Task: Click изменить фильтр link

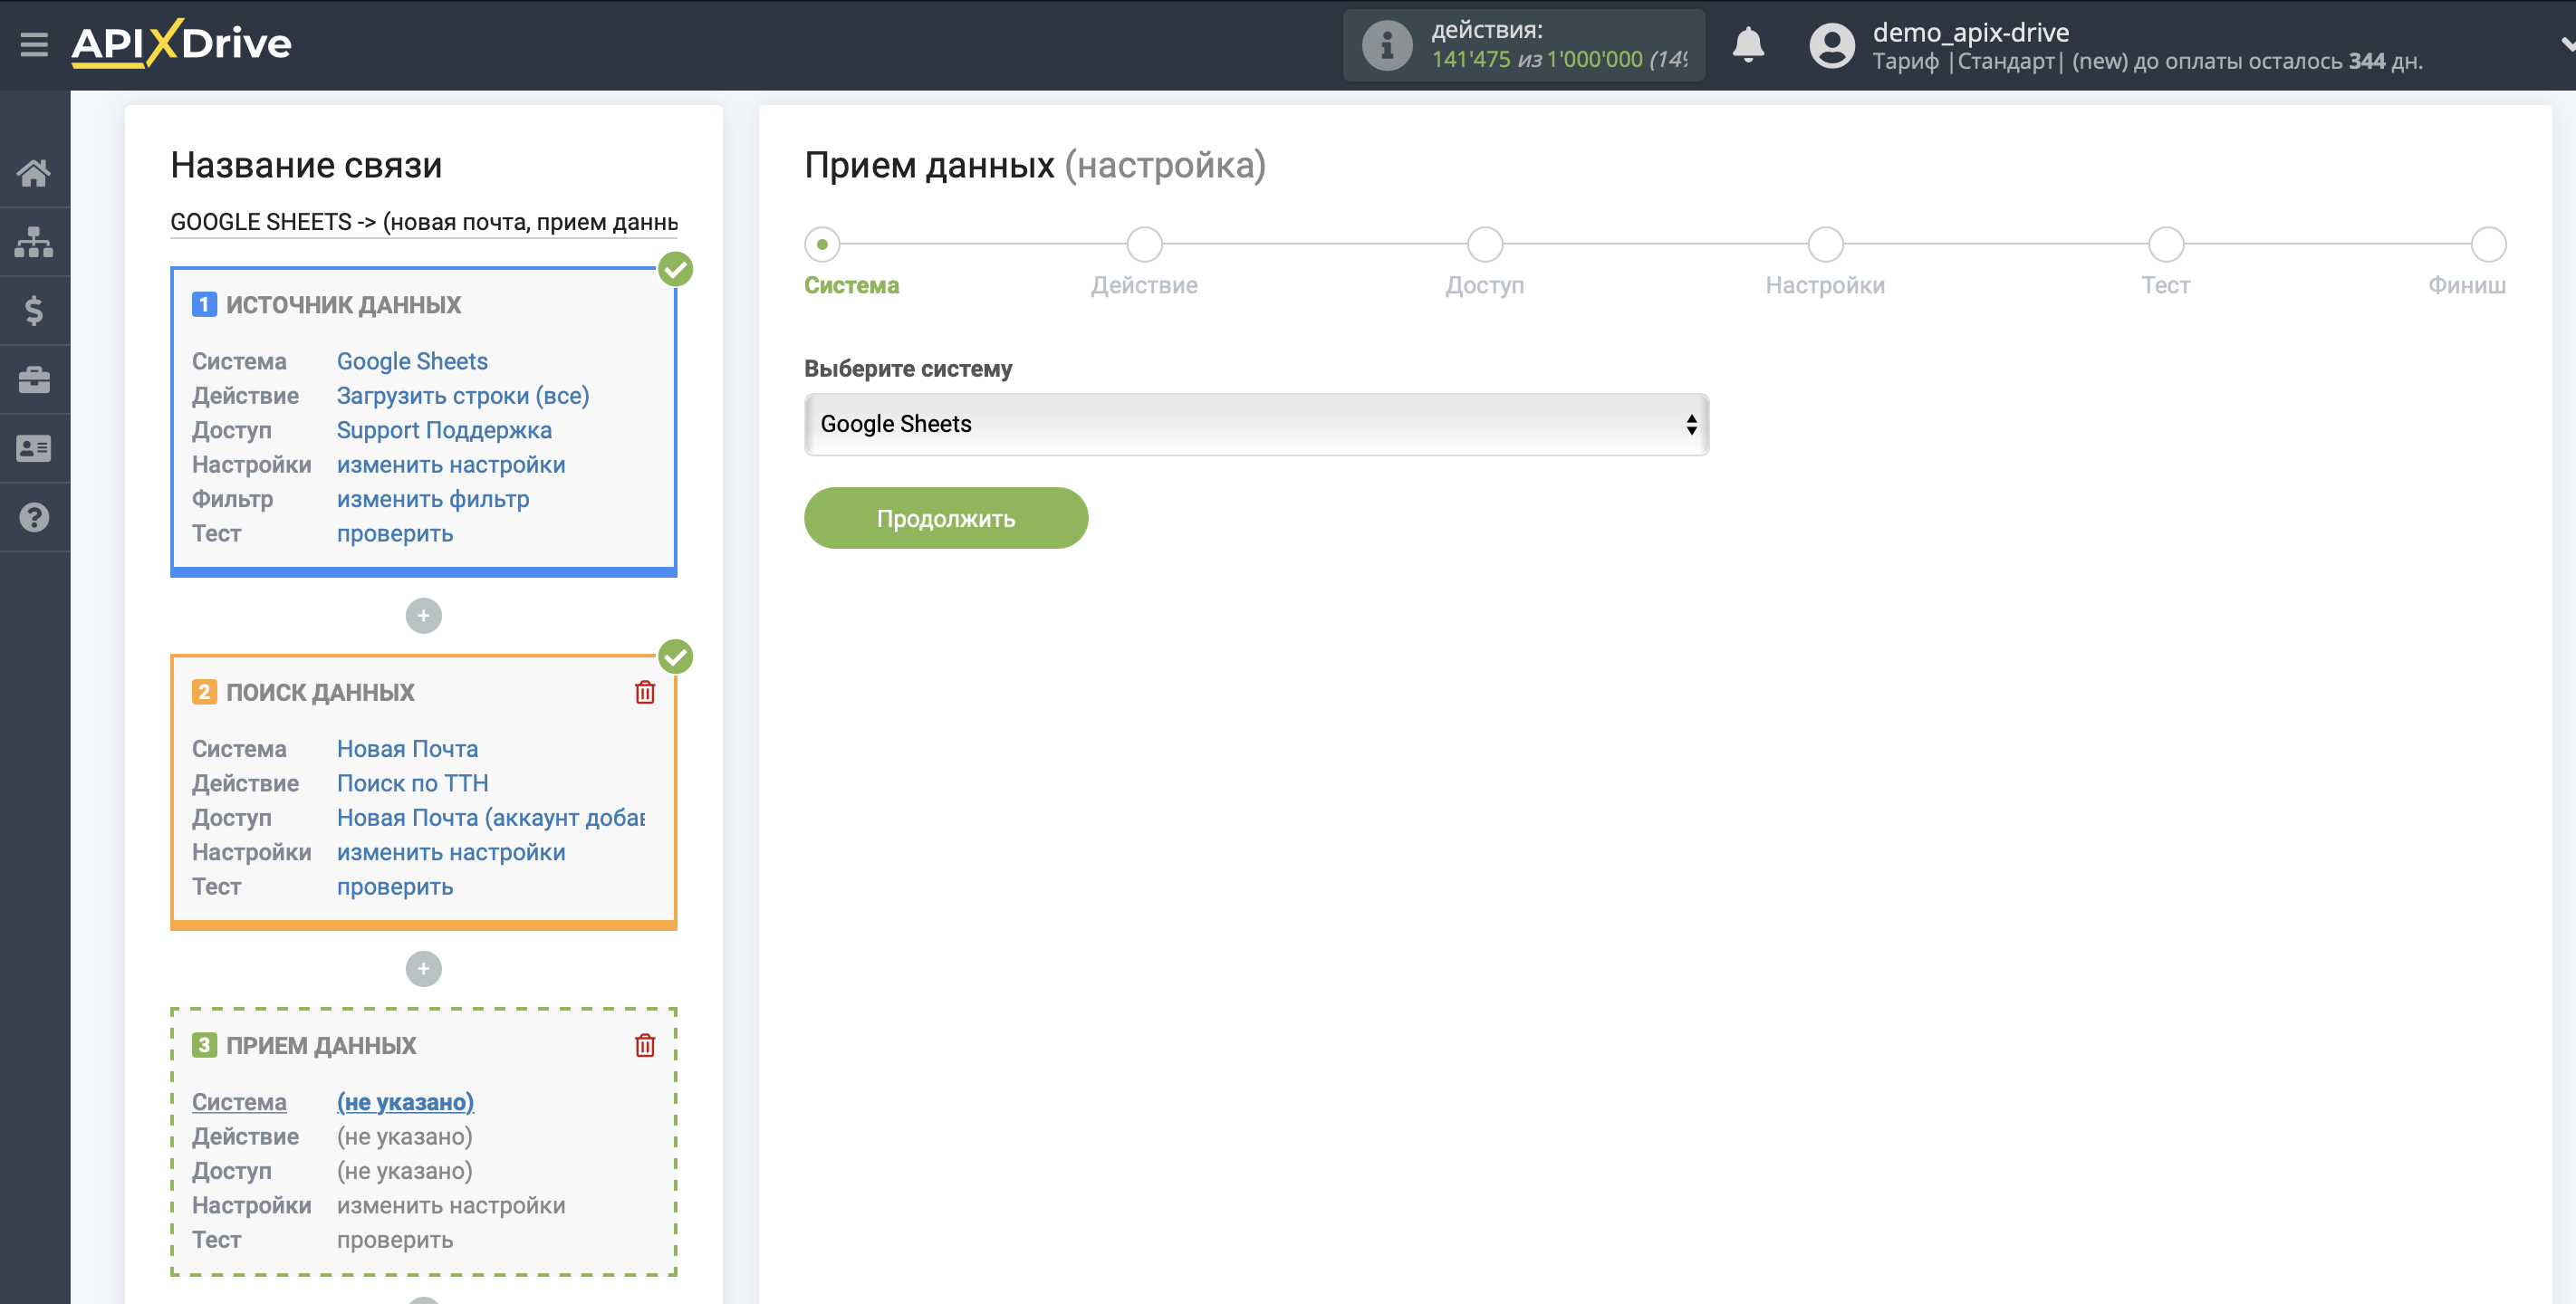Action: [433, 499]
